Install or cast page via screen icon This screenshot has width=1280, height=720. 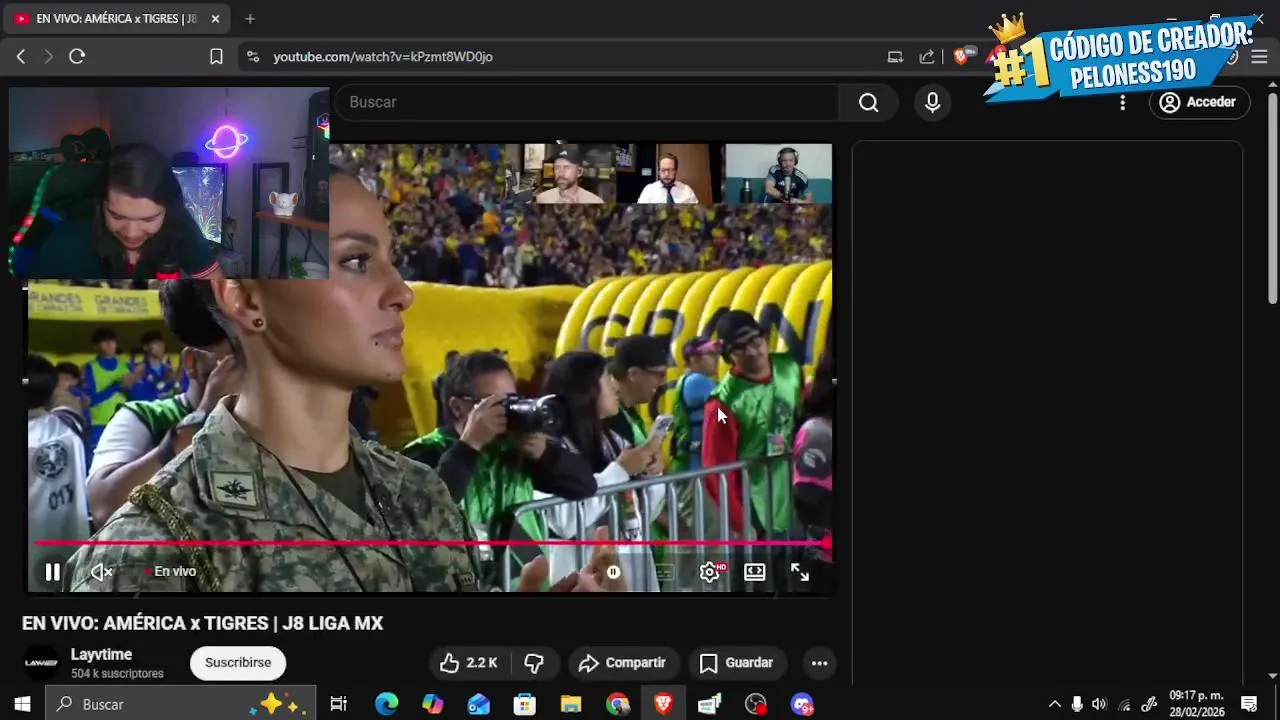895,57
